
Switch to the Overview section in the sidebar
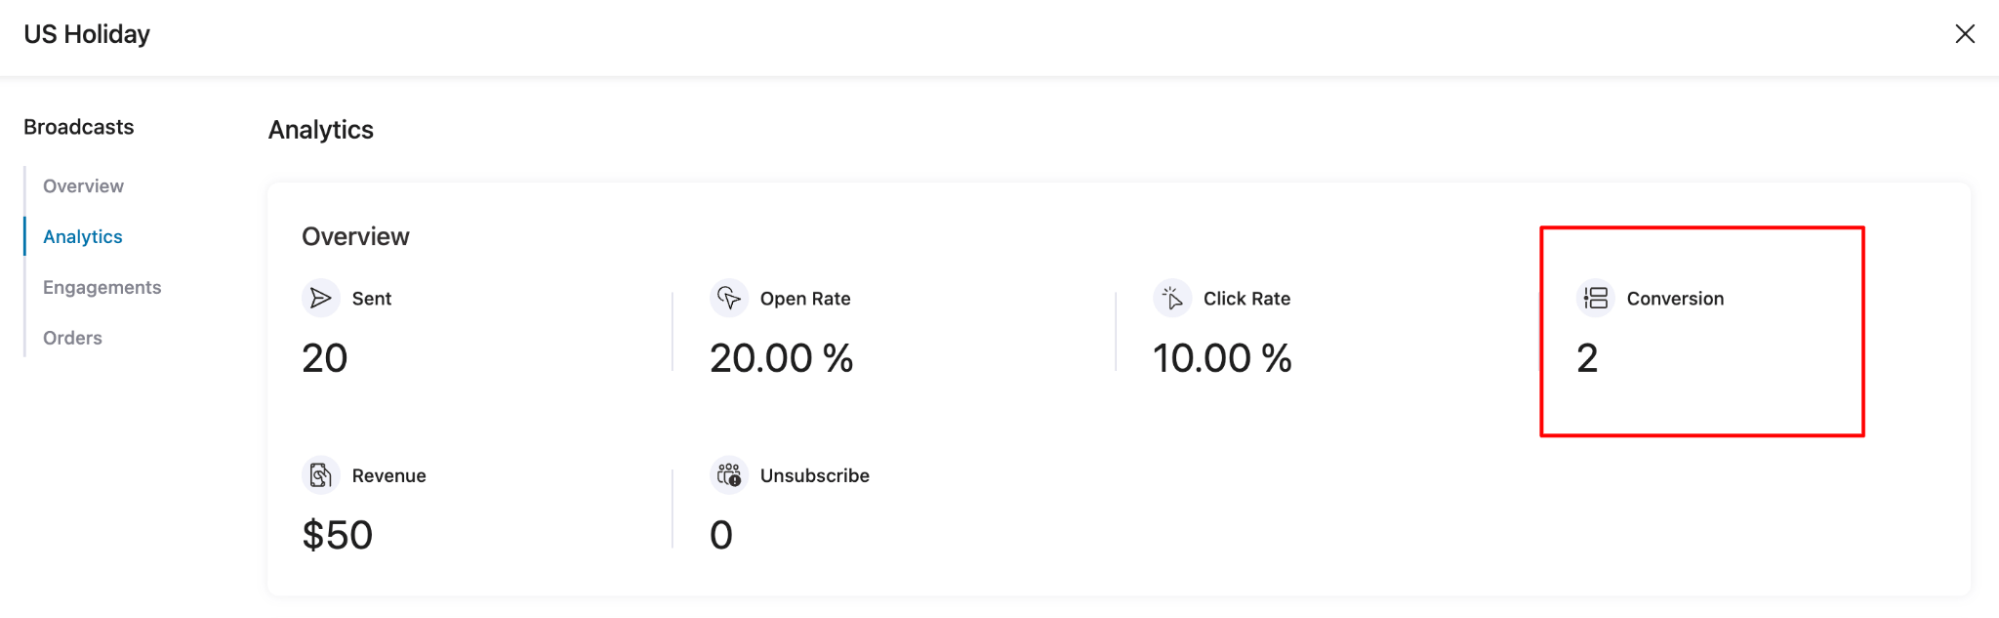tap(83, 185)
